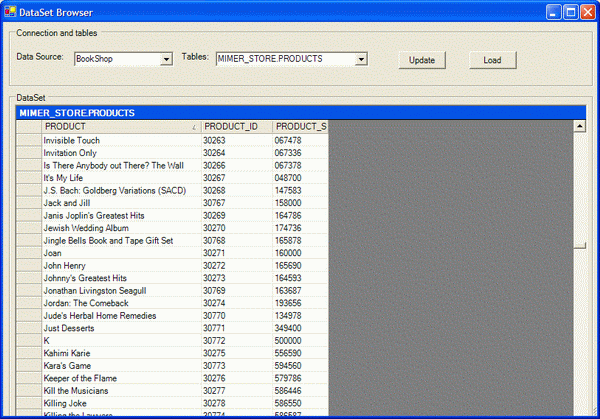
Task: Click the value 067478
Action: pos(300,140)
